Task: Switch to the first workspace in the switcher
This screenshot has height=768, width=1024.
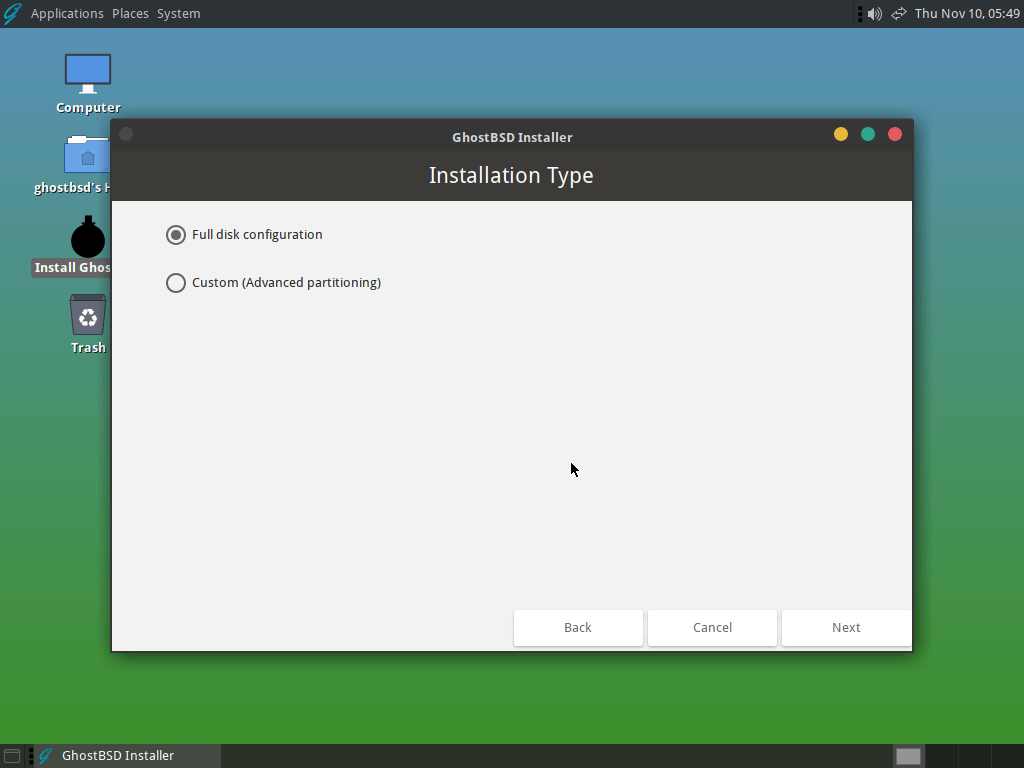Action: click(908, 756)
